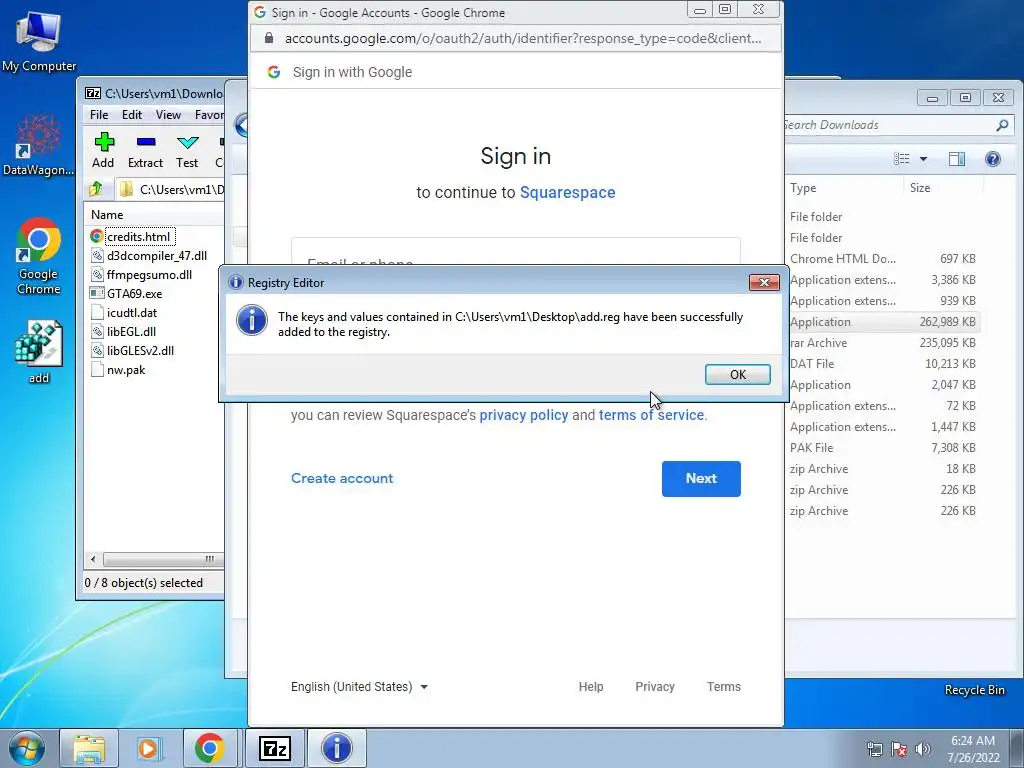
Task: Open the language dropdown English (United States)
Action: 359,687
